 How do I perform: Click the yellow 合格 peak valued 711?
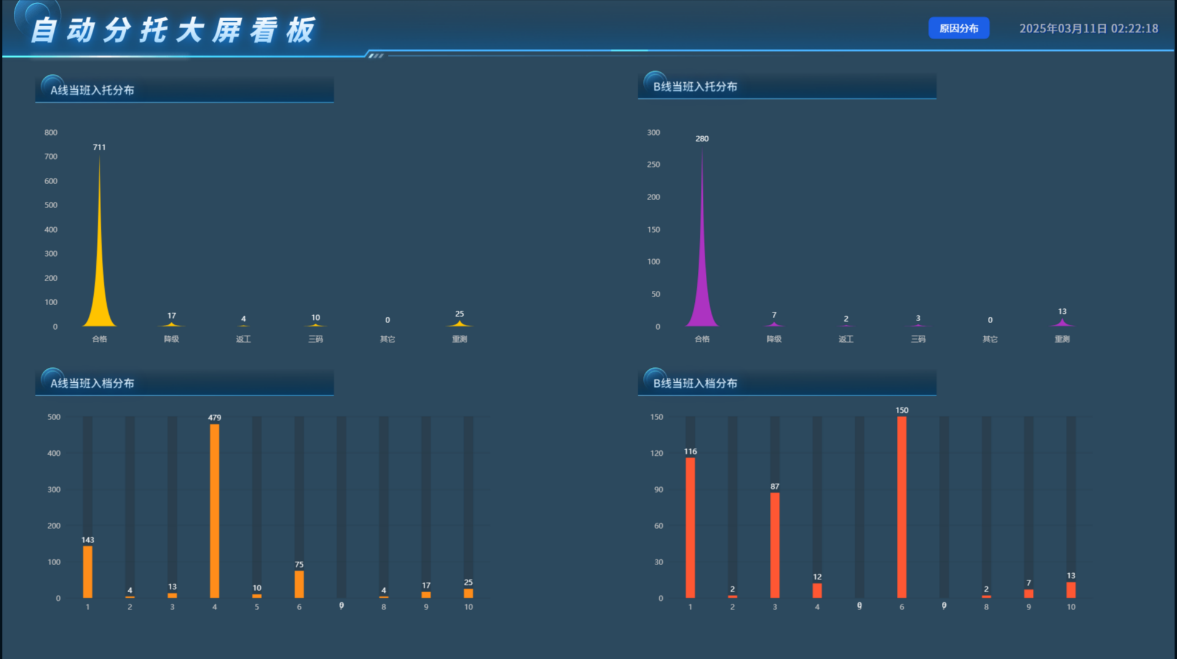pos(99,248)
